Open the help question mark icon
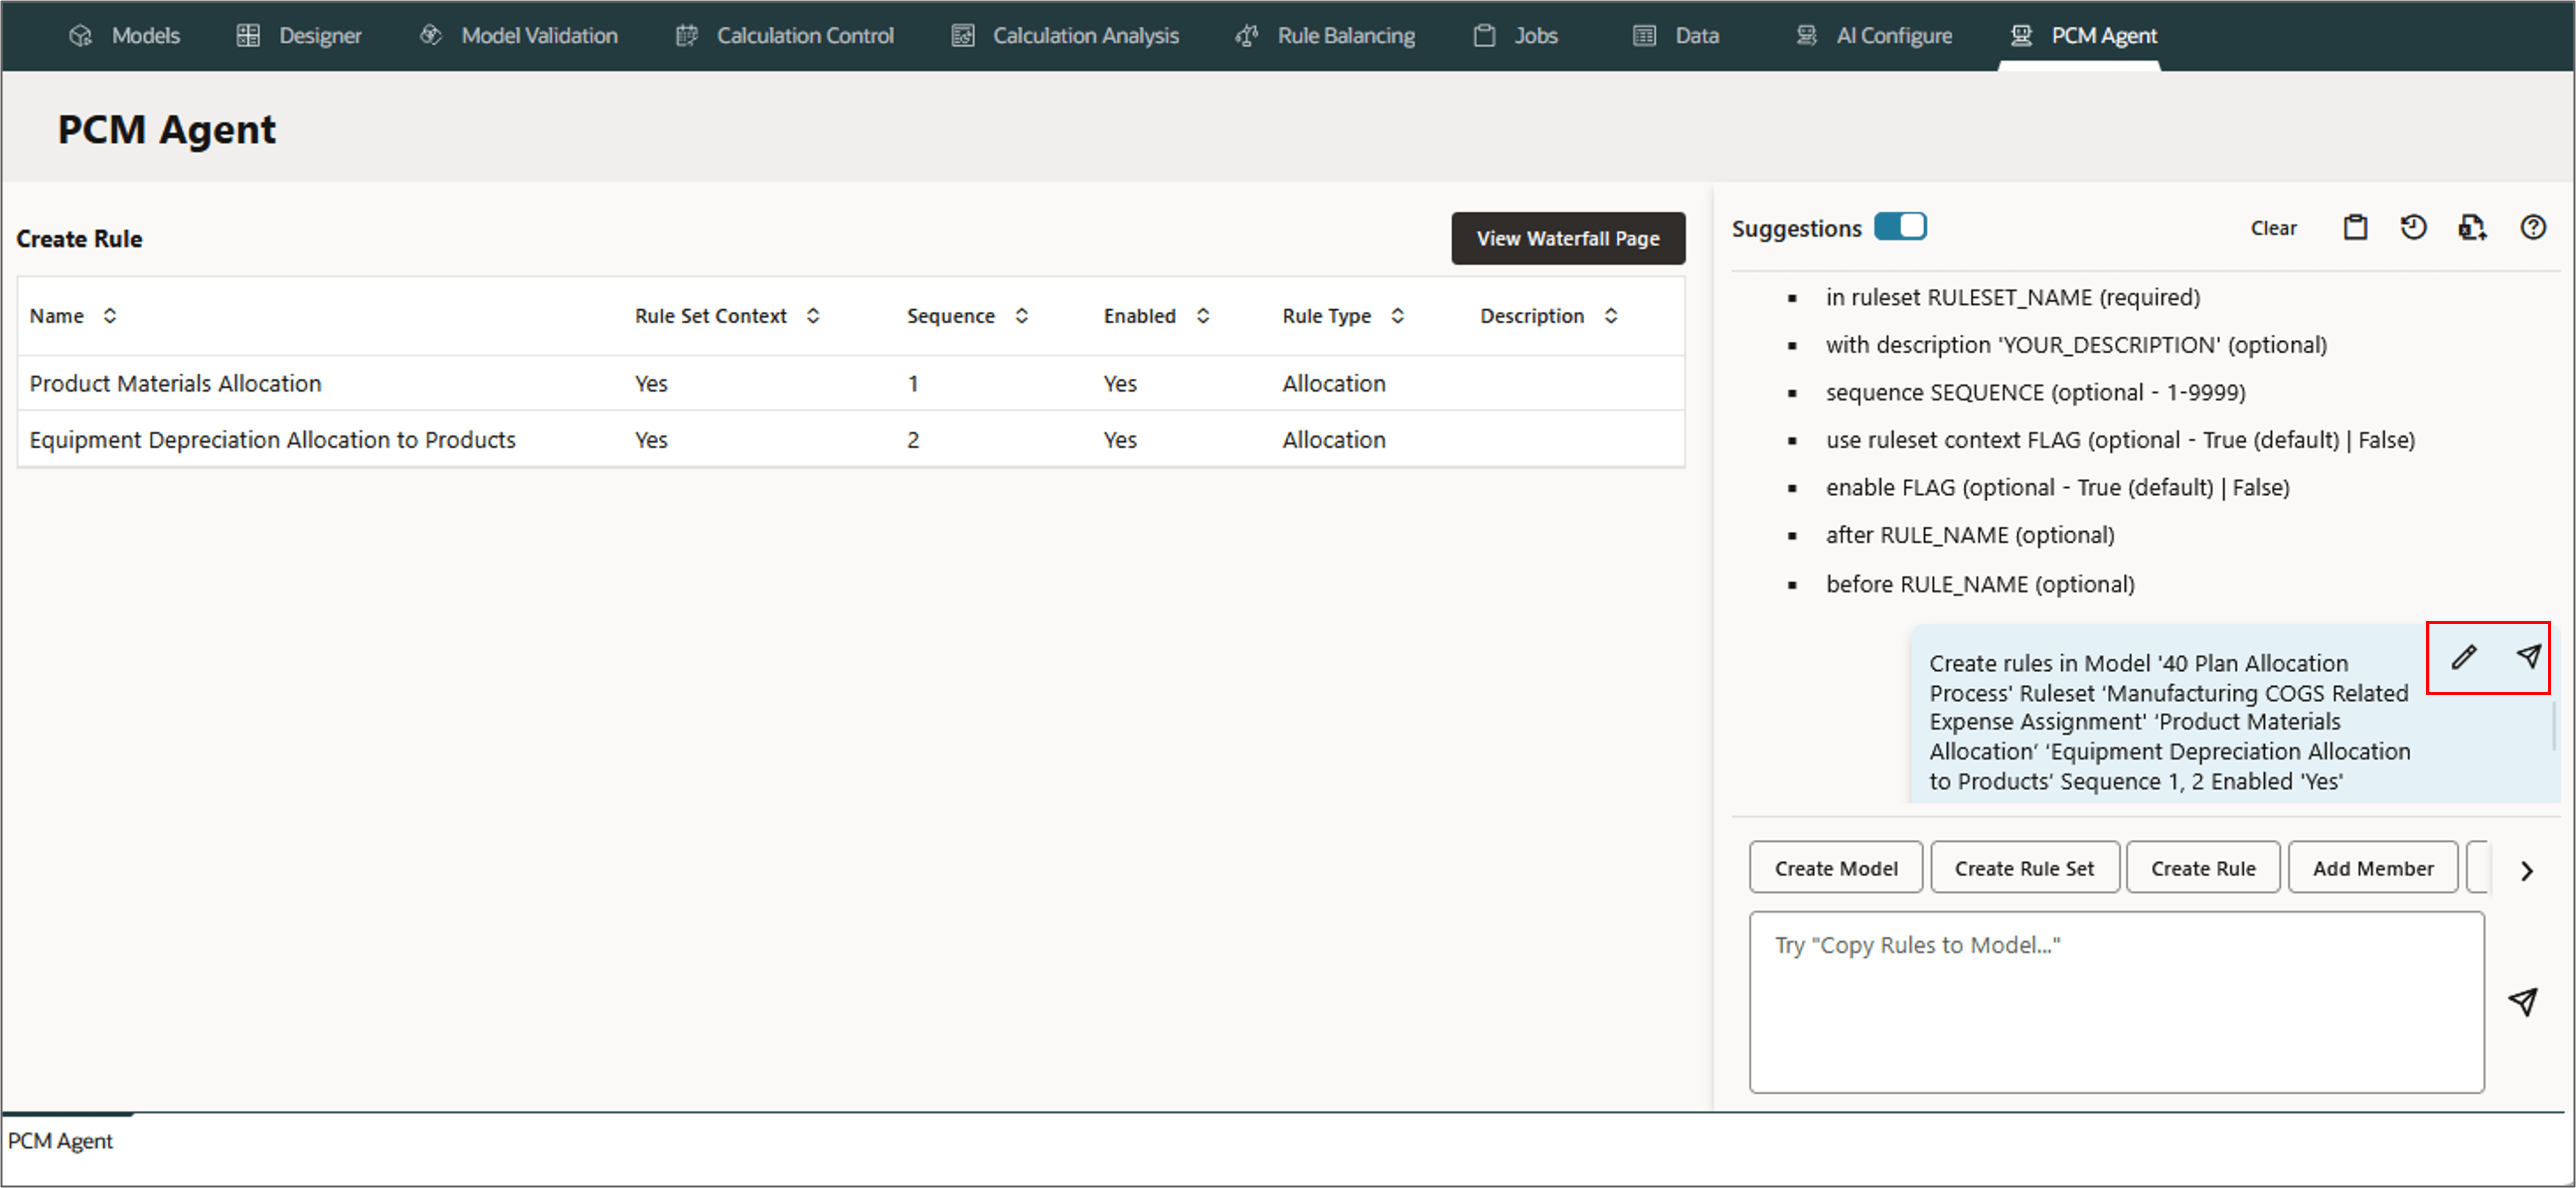The width and height of the screenshot is (2576, 1188). (2532, 228)
